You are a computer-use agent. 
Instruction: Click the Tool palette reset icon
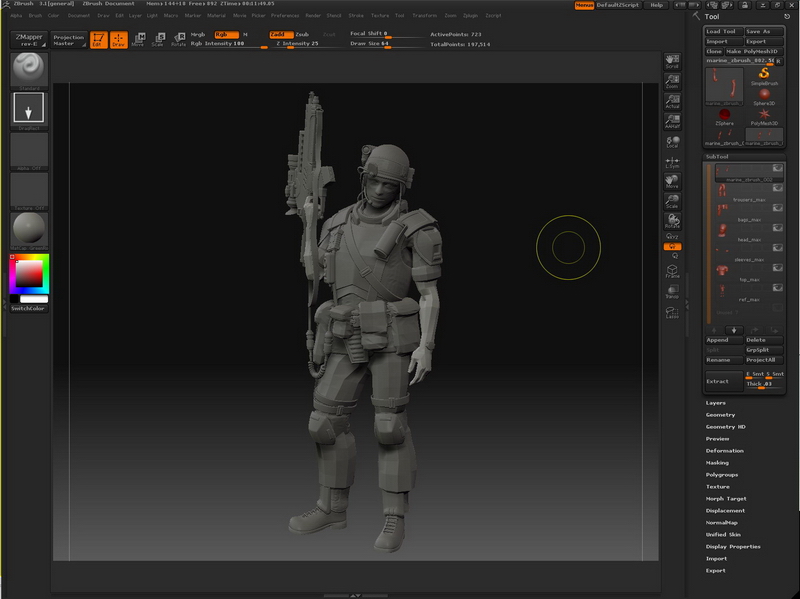[x=787, y=16]
